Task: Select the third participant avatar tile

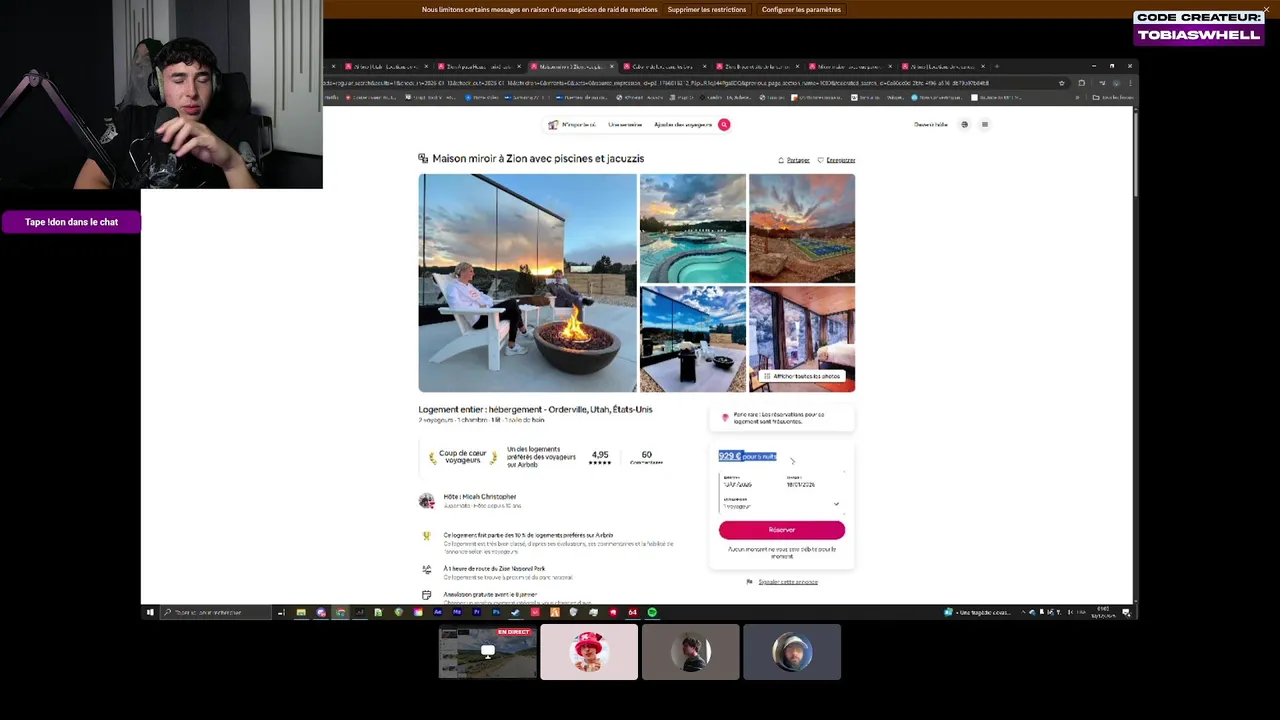Action: coord(691,652)
